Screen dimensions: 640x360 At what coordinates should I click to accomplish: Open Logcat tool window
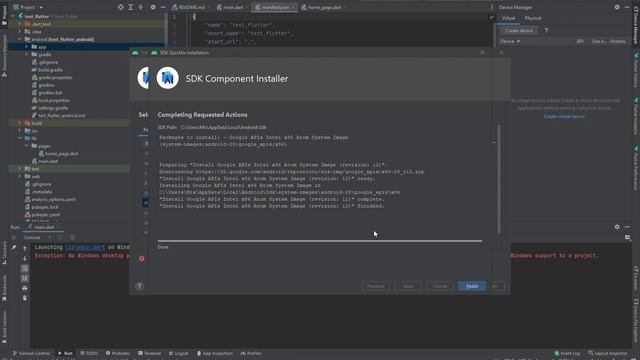pyautogui.click(x=178, y=353)
